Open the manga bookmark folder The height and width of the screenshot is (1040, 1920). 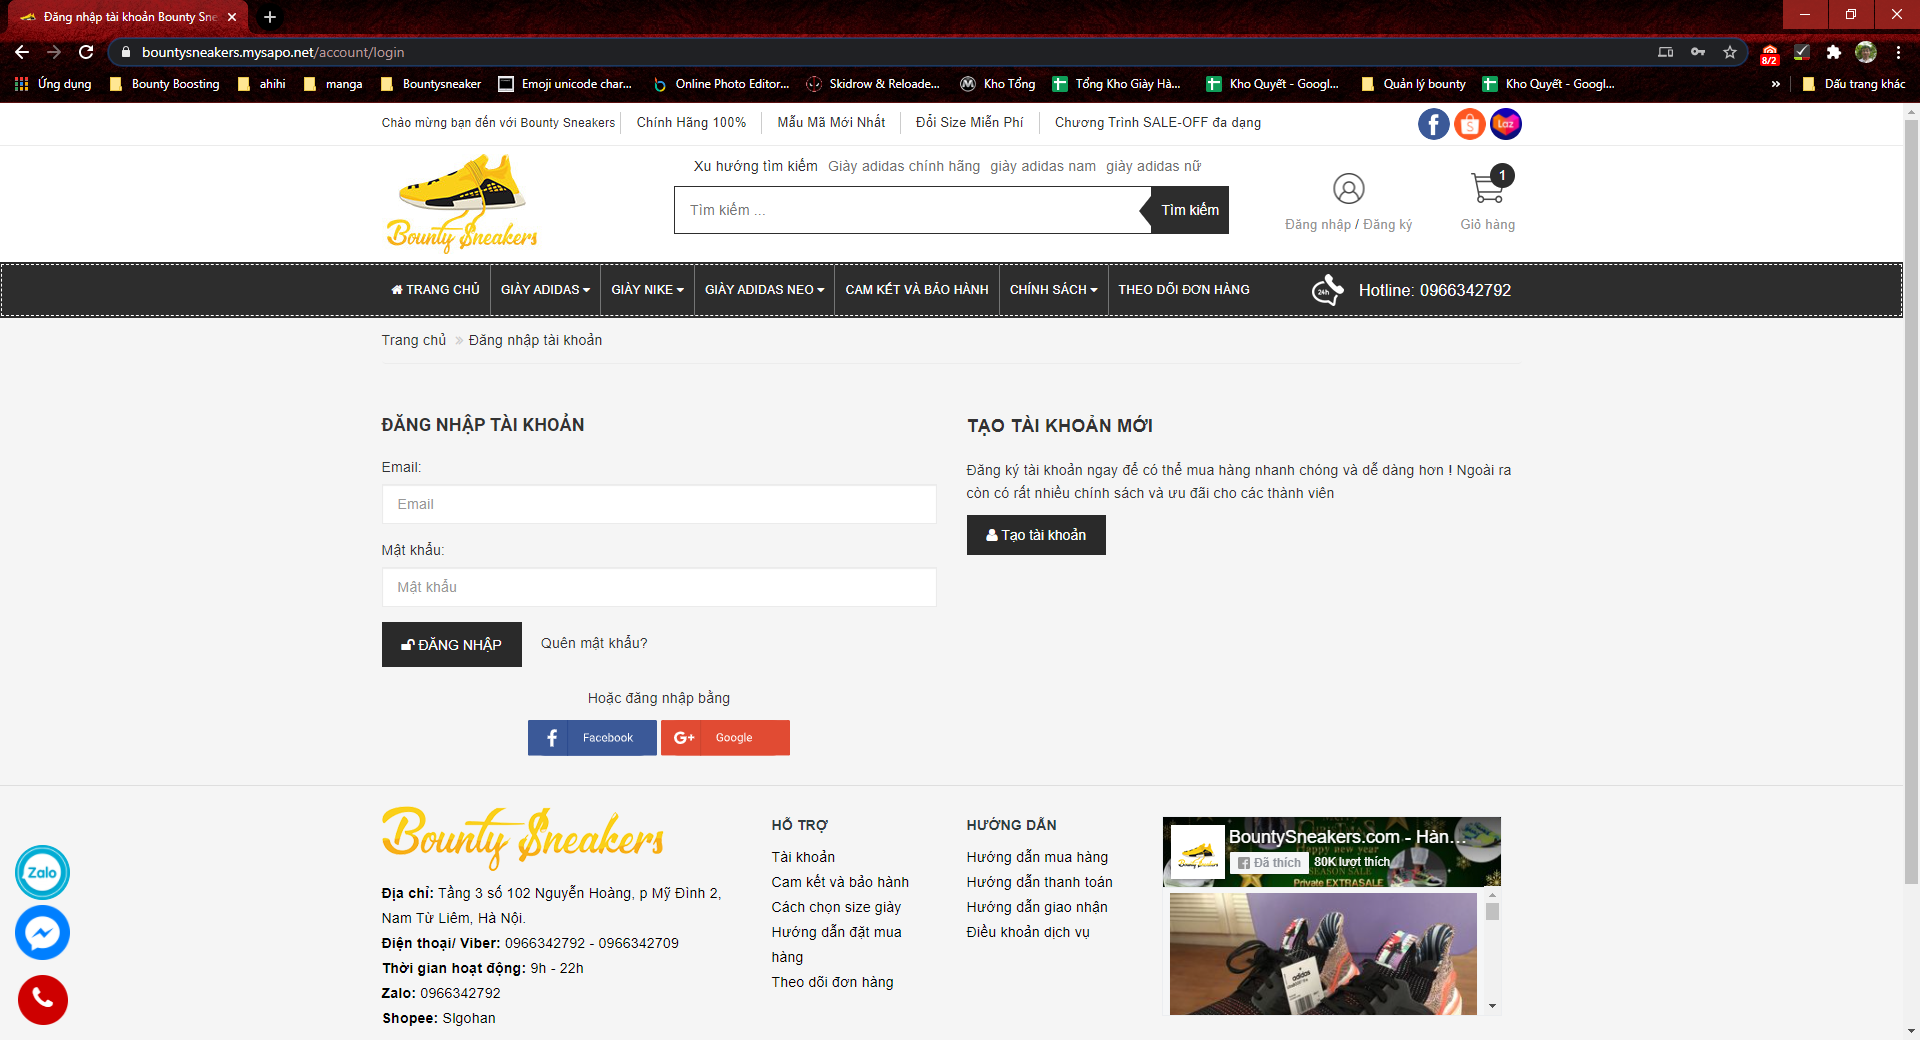(333, 84)
